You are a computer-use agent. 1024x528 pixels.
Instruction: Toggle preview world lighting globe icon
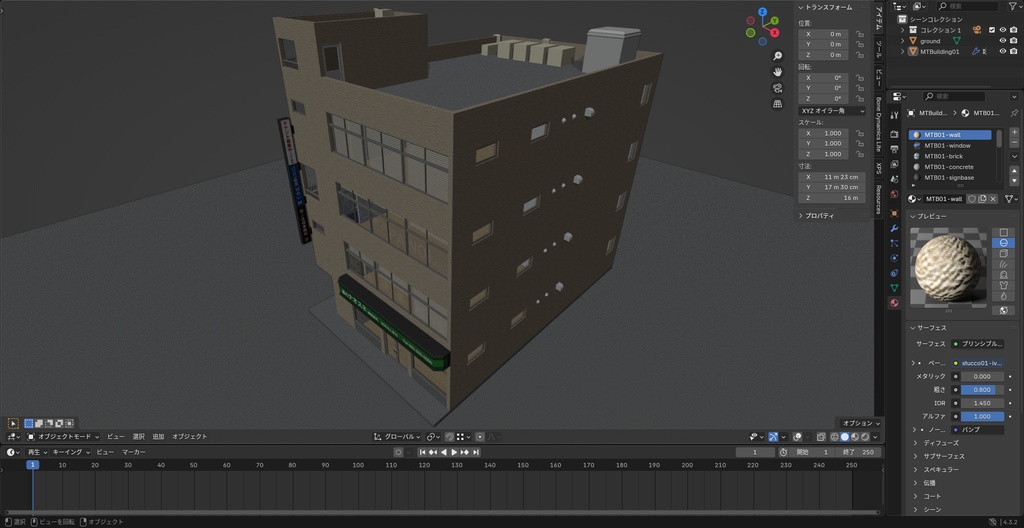1004,310
